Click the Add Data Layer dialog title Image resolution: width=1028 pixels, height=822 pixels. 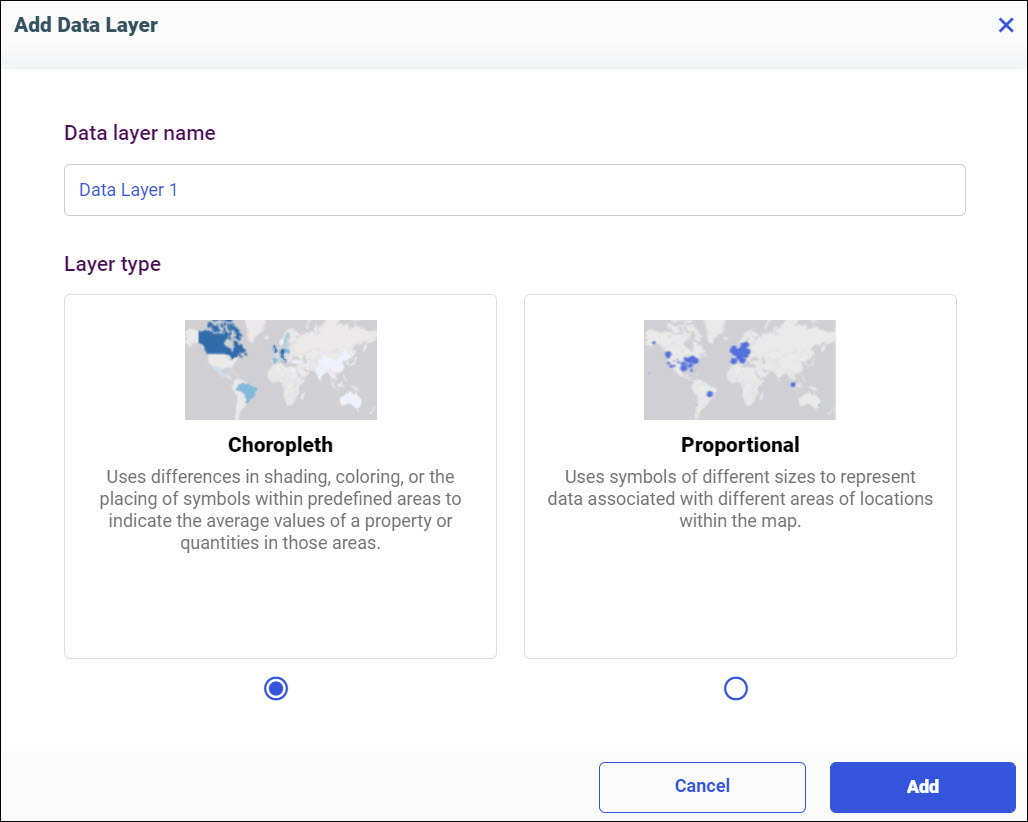(x=86, y=25)
